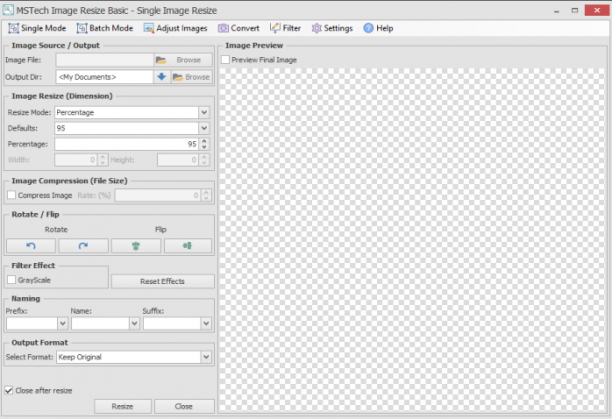Click the Output Dir text field

tap(104, 77)
